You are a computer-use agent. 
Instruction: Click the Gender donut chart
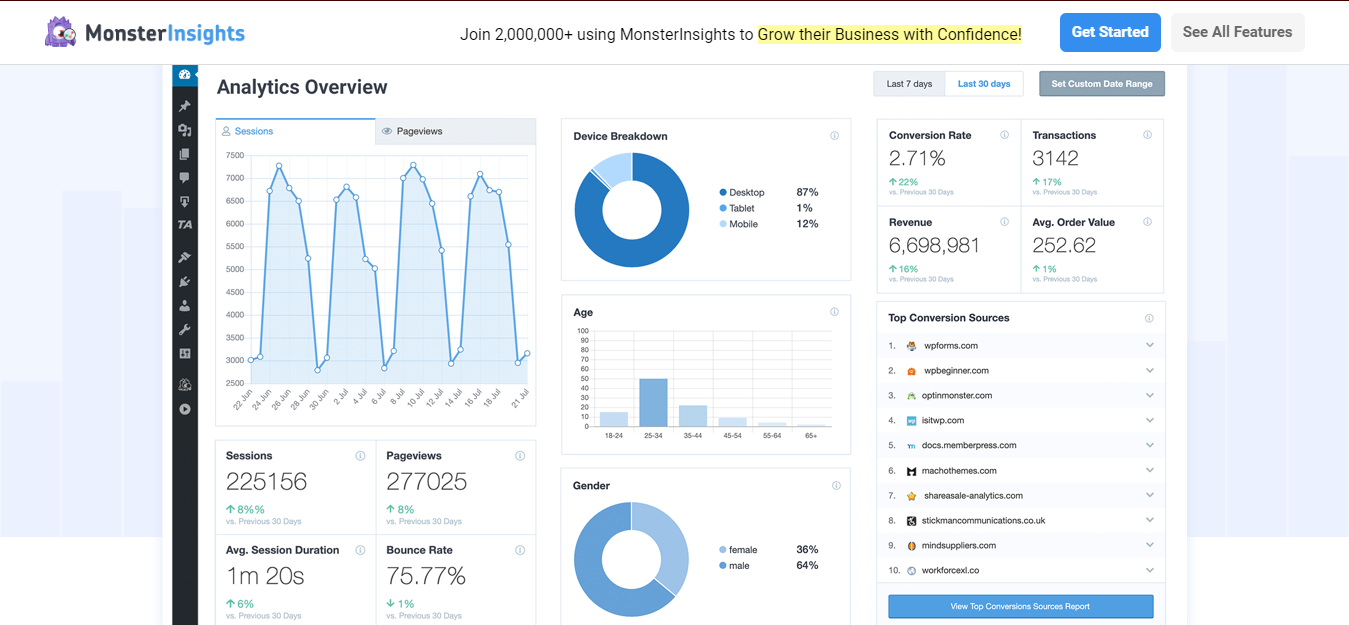coord(632,559)
